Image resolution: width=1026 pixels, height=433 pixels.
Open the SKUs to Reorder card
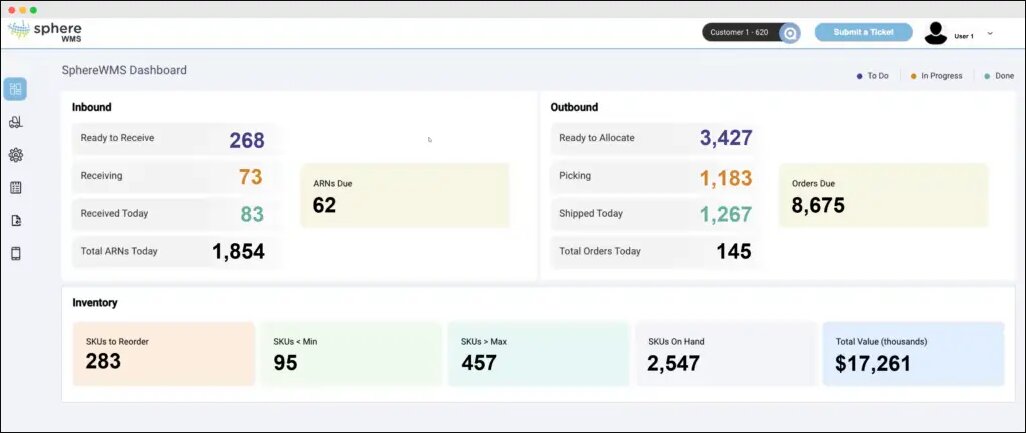pyautogui.click(x=164, y=353)
